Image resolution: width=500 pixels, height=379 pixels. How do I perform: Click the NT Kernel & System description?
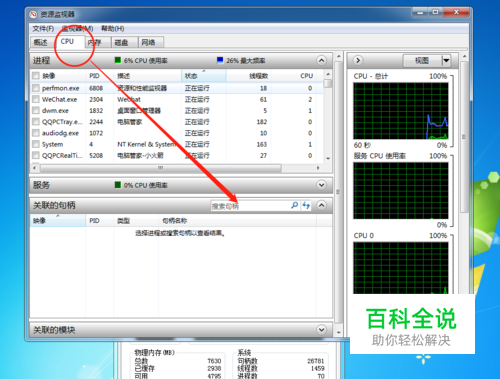(146, 144)
